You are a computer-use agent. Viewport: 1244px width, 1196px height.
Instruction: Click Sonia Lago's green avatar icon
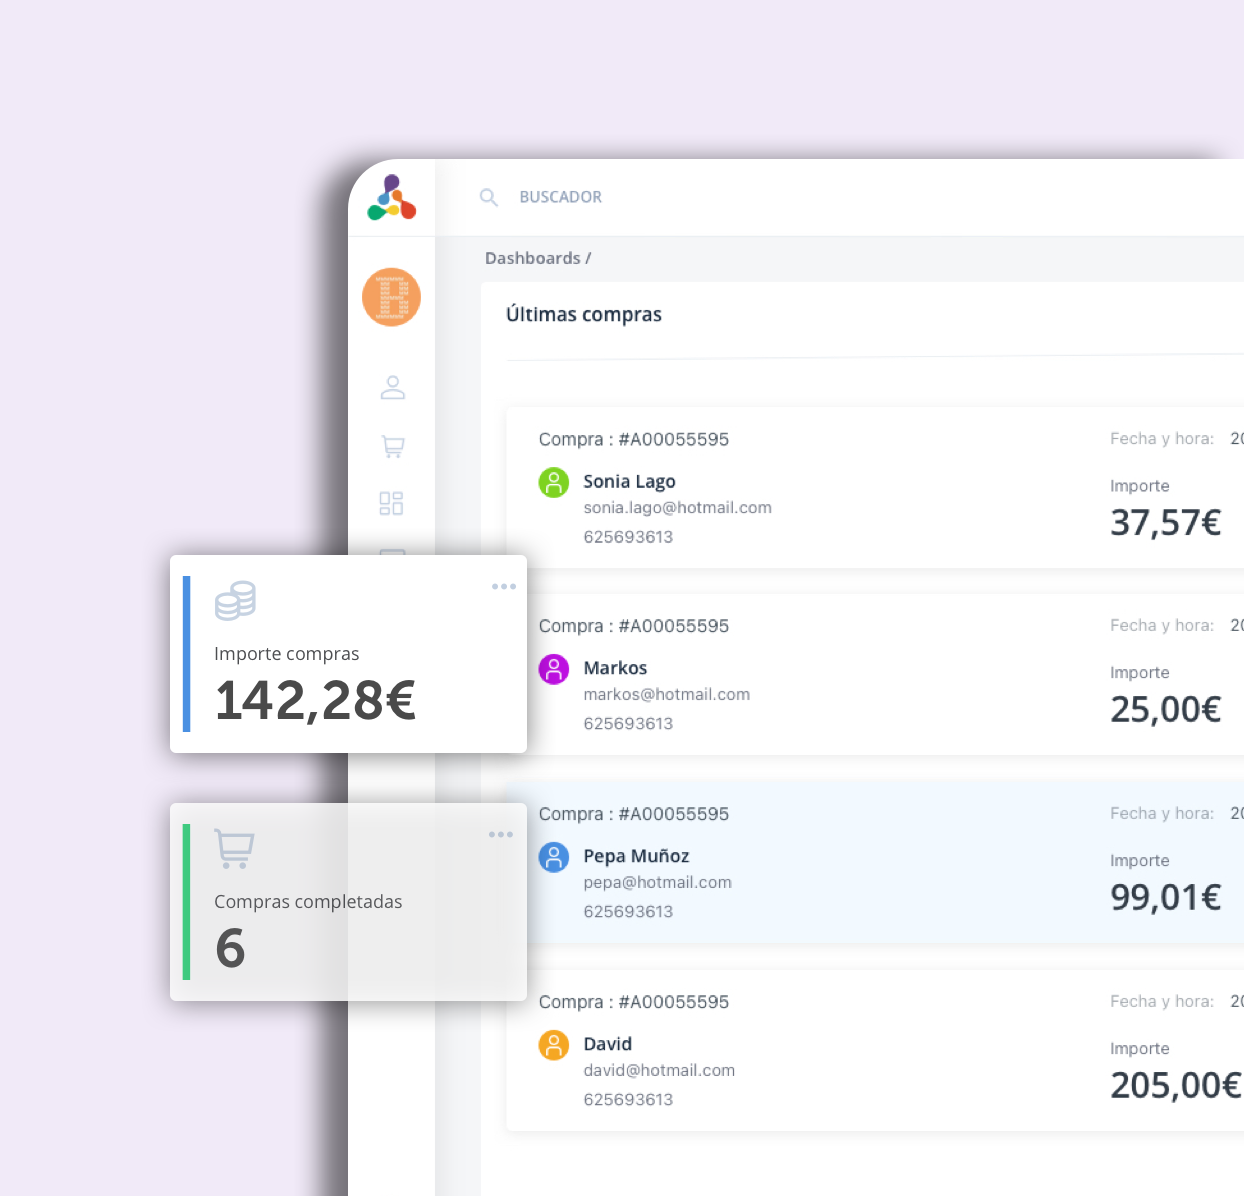(554, 482)
